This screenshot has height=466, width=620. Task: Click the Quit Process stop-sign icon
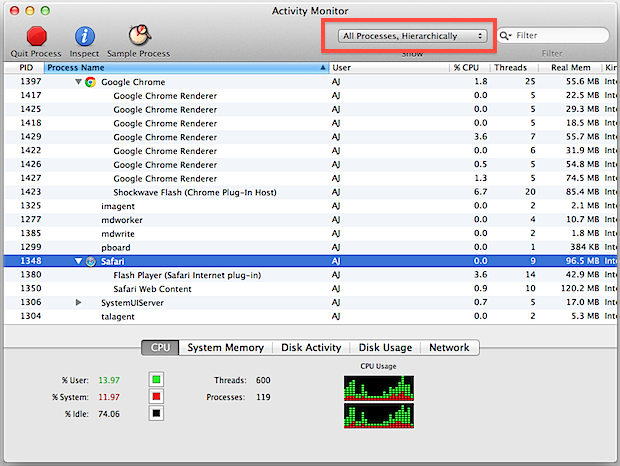click(x=36, y=36)
